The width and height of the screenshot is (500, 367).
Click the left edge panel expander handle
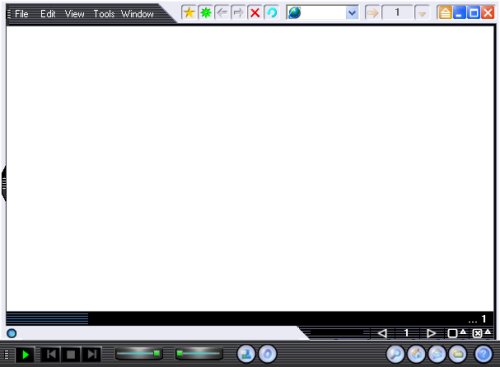pyautogui.click(x=4, y=184)
